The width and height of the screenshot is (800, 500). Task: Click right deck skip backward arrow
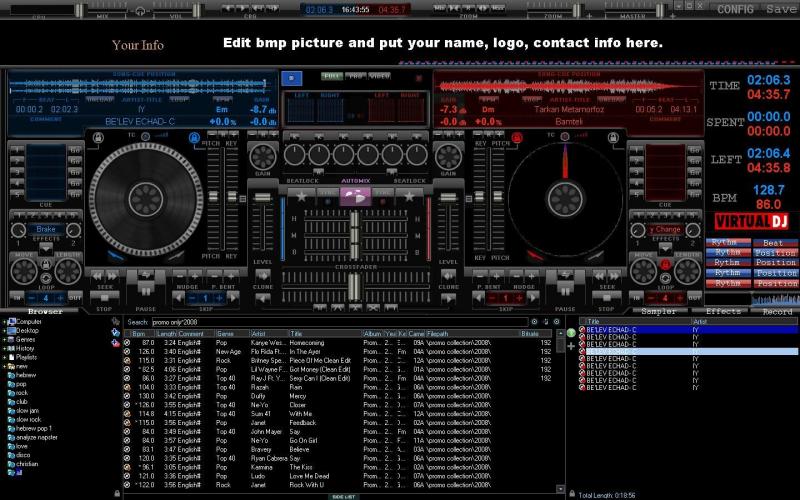479,298
